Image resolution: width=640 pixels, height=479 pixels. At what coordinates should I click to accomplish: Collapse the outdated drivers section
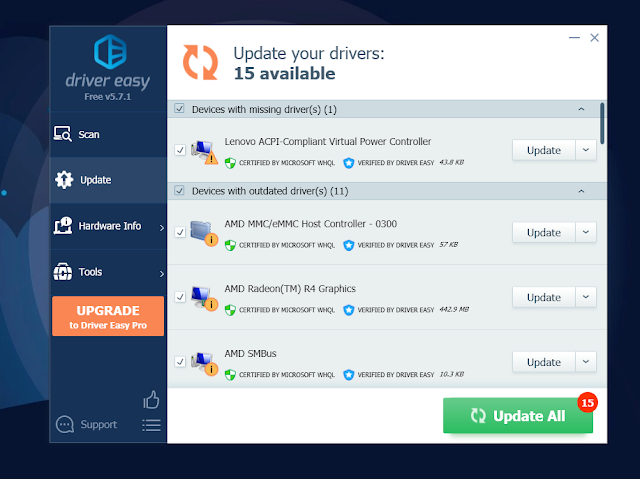tap(581, 191)
